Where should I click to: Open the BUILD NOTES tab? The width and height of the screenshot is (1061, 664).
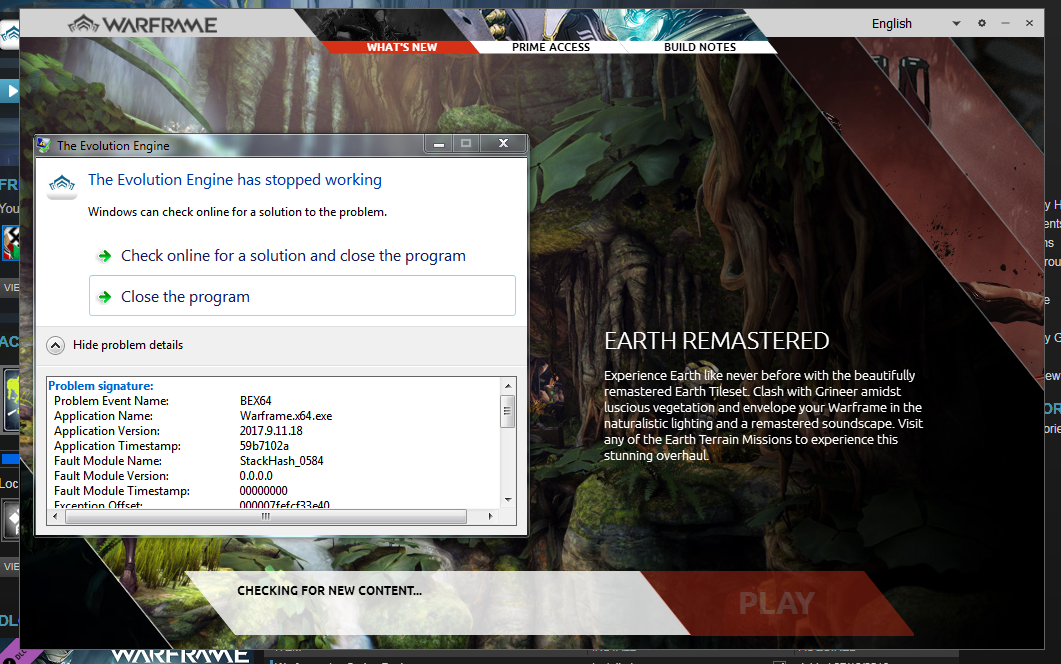[699, 46]
